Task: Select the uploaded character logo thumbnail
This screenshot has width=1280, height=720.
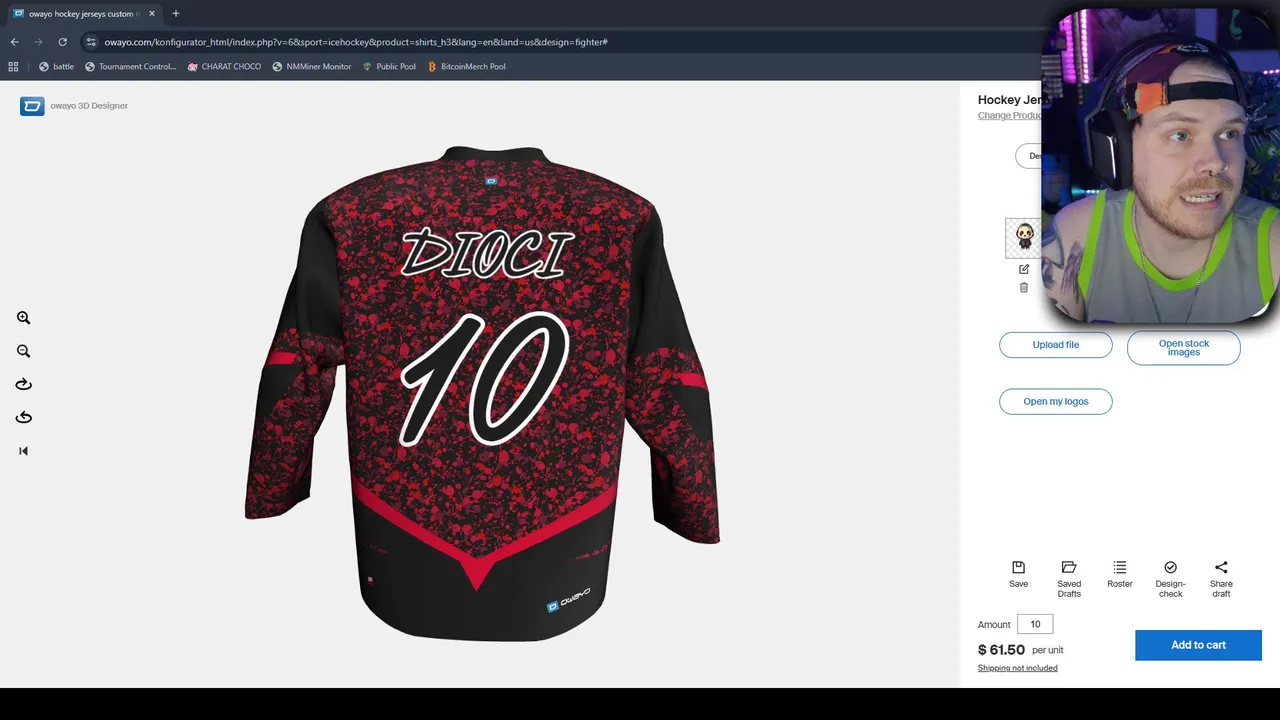Action: click(x=1023, y=238)
